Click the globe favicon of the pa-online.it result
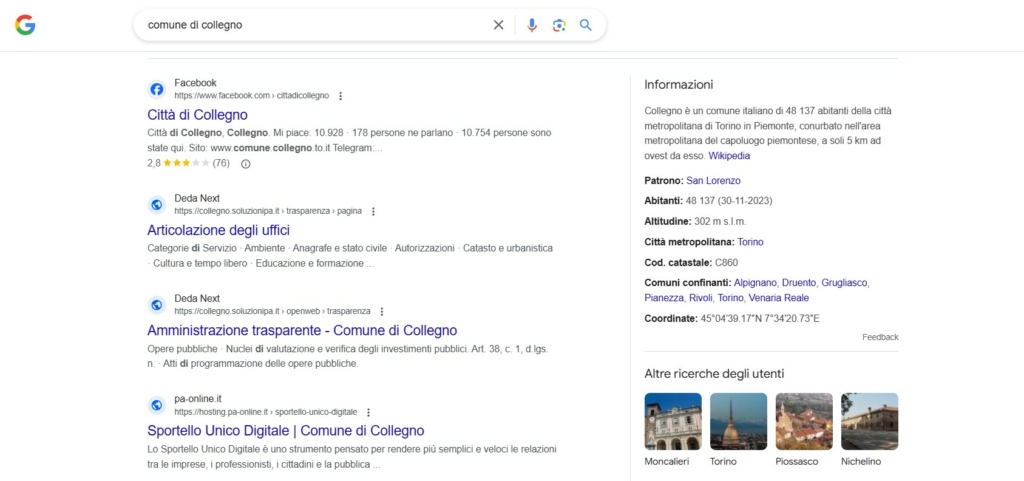 coord(157,405)
